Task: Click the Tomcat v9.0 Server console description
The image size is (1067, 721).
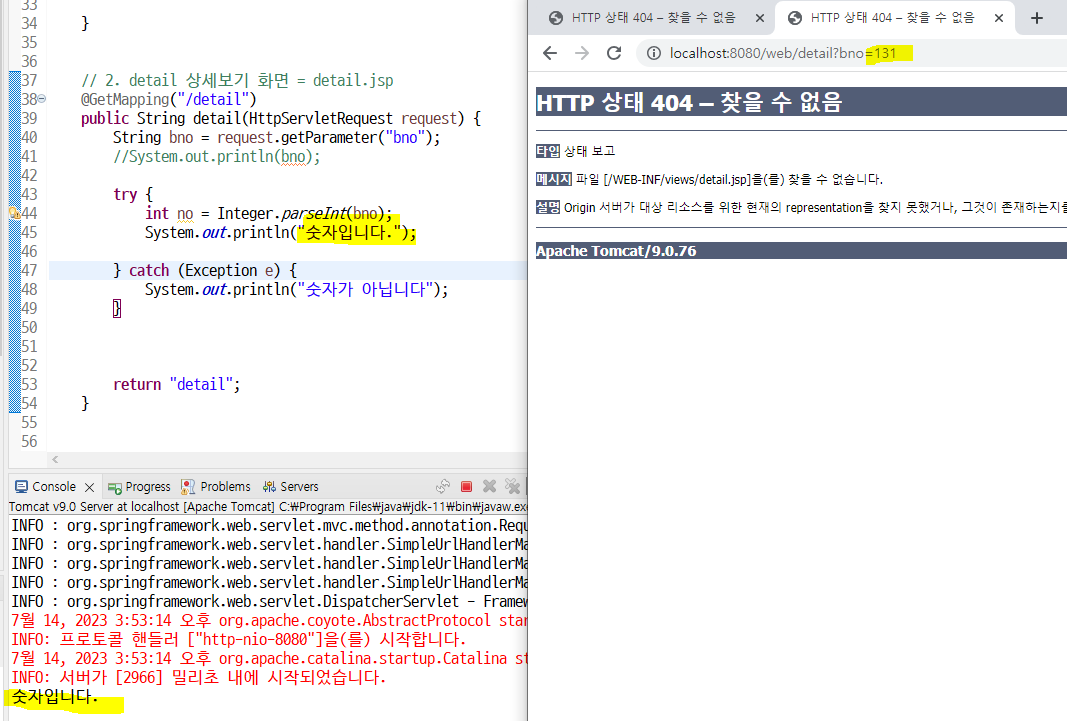Action: (x=268, y=507)
